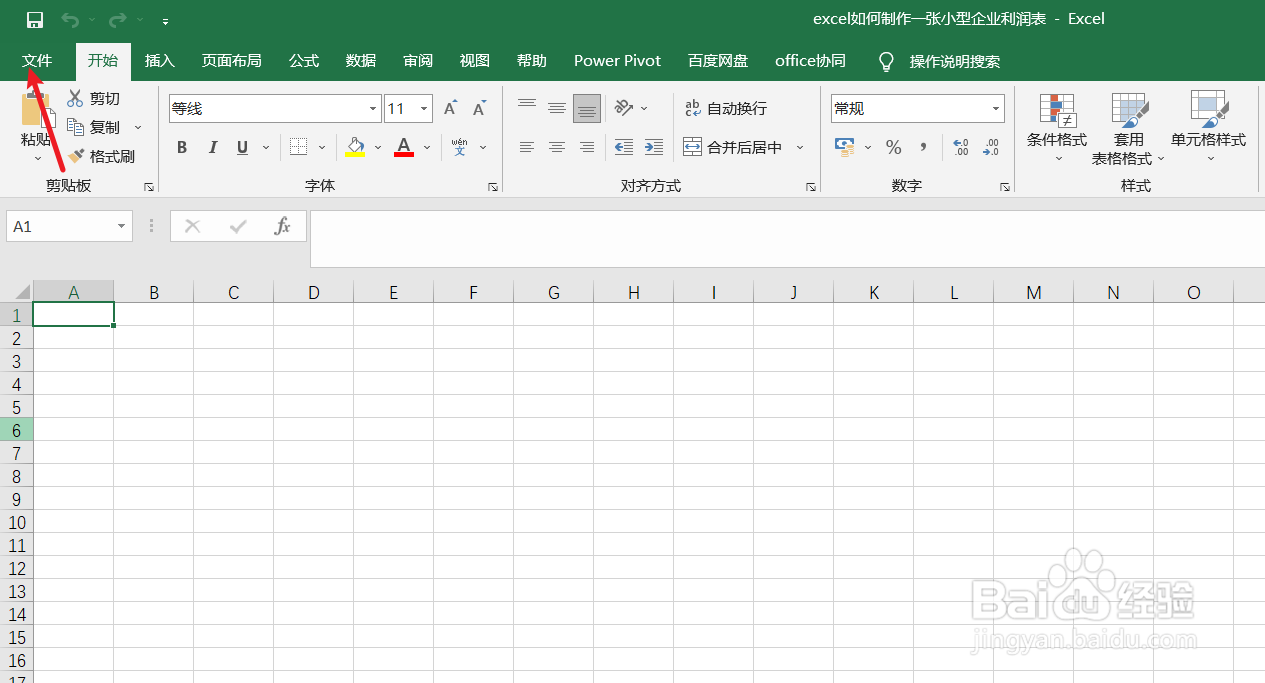Open the 对齐方式 dialog launcher

point(811,187)
